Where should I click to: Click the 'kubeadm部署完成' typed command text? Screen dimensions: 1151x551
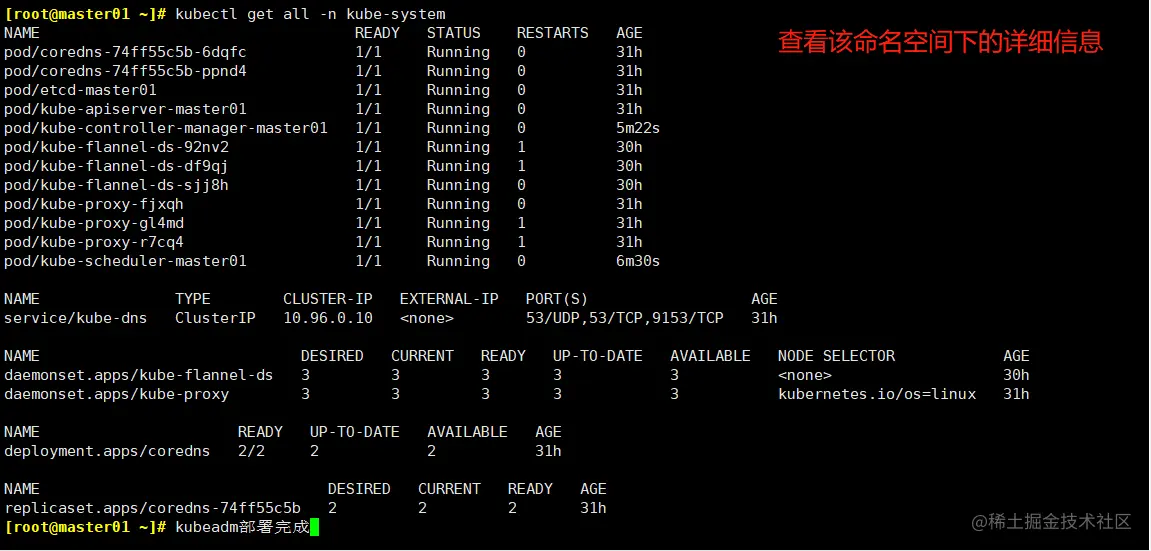click(242, 528)
